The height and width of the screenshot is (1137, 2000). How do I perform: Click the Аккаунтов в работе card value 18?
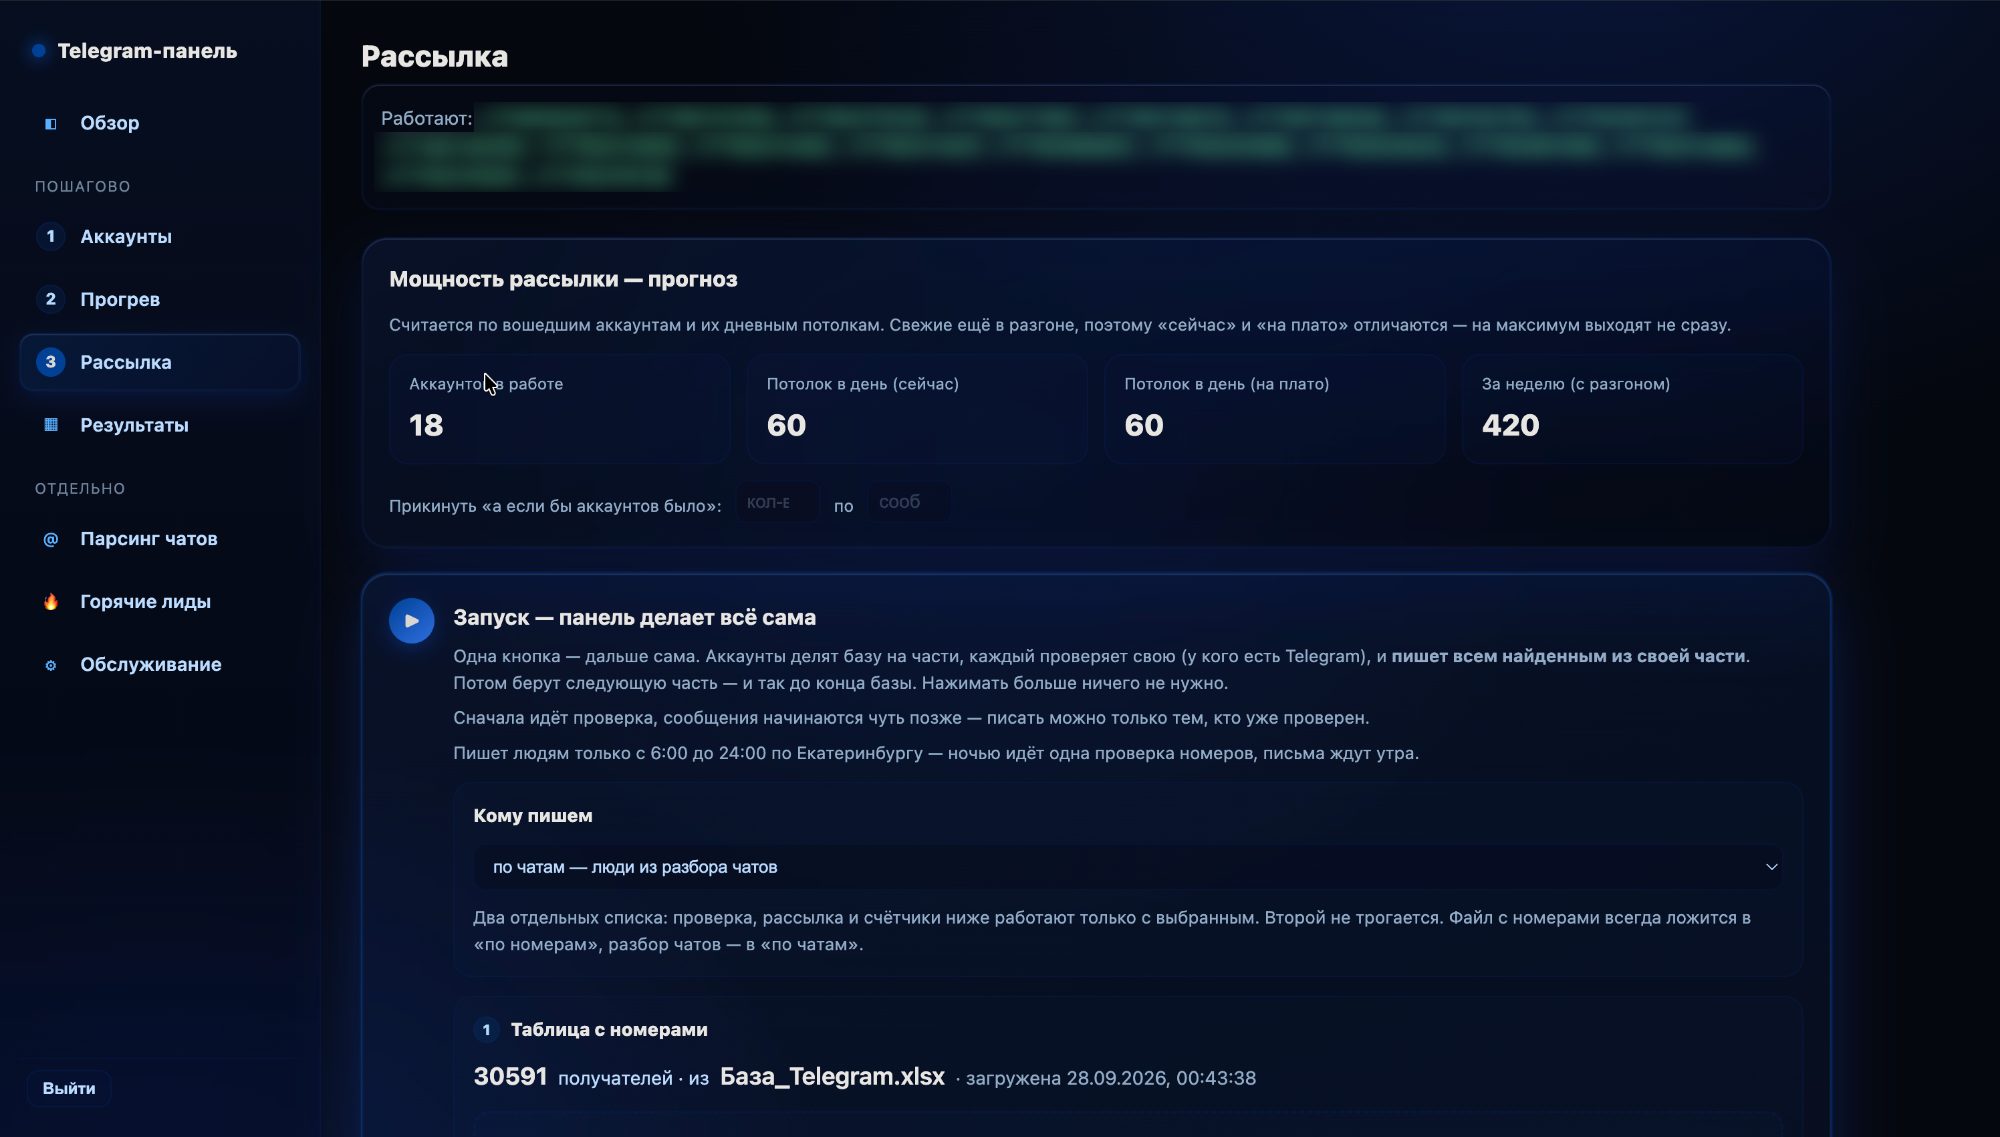(426, 426)
